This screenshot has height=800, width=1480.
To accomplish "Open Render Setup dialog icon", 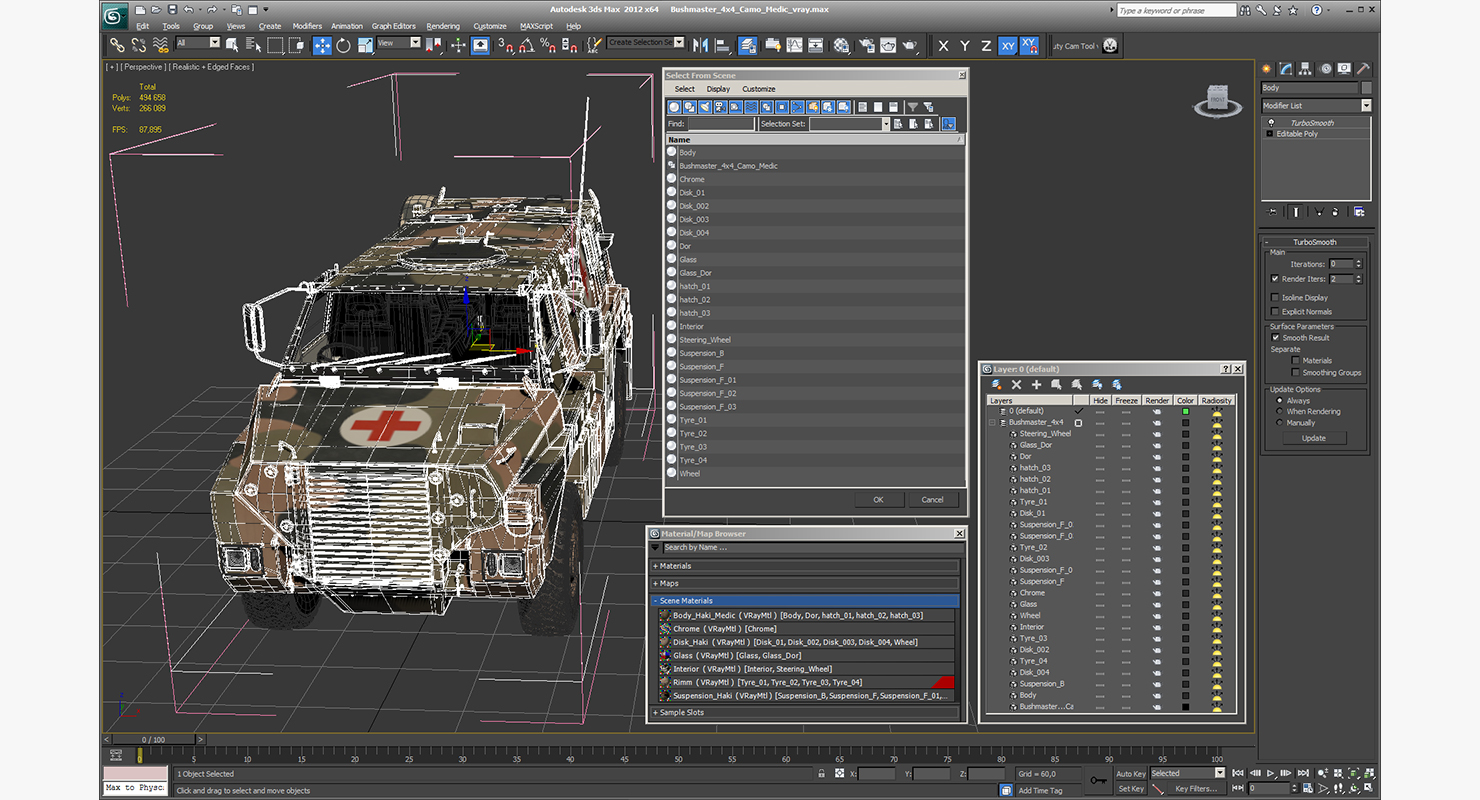I will coord(865,45).
